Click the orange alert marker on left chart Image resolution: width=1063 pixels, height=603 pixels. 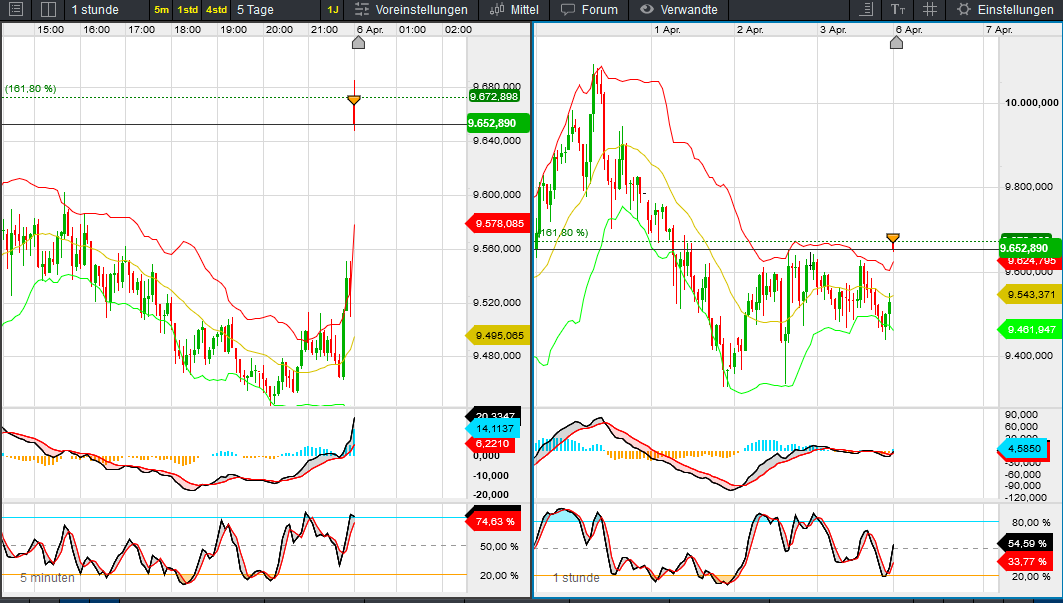pos(354,100)
